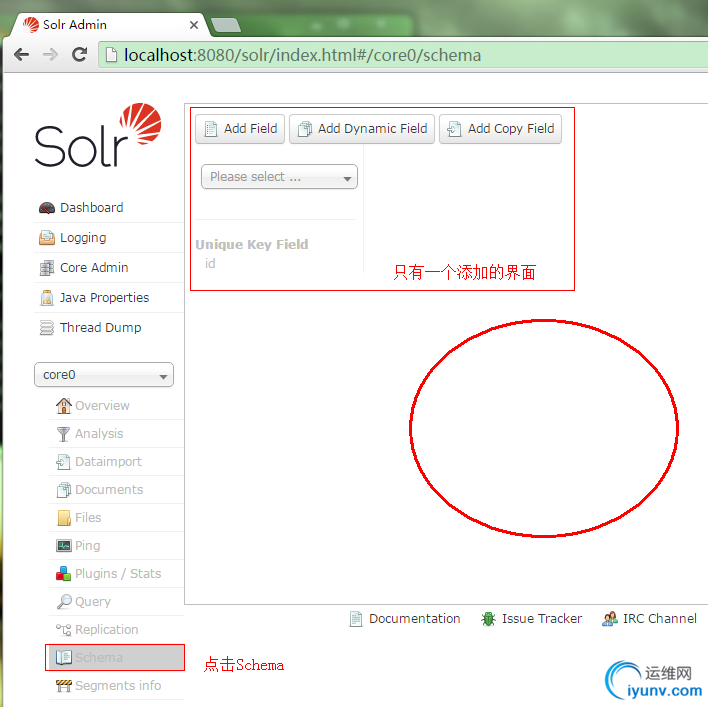Close the Solr Admin browser tab

(x=194, y=25)
